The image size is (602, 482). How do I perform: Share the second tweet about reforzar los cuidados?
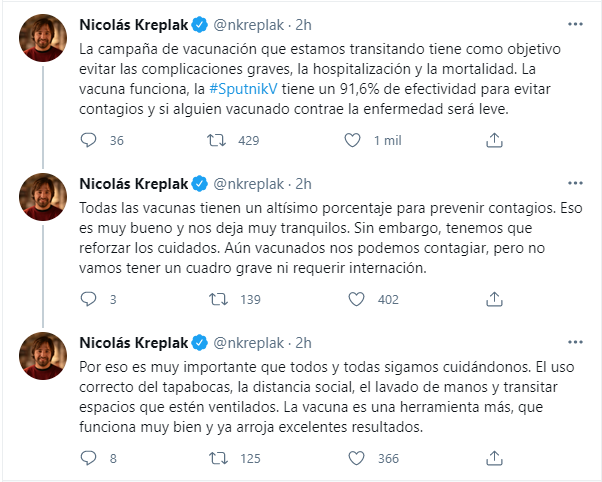(494, 299)
